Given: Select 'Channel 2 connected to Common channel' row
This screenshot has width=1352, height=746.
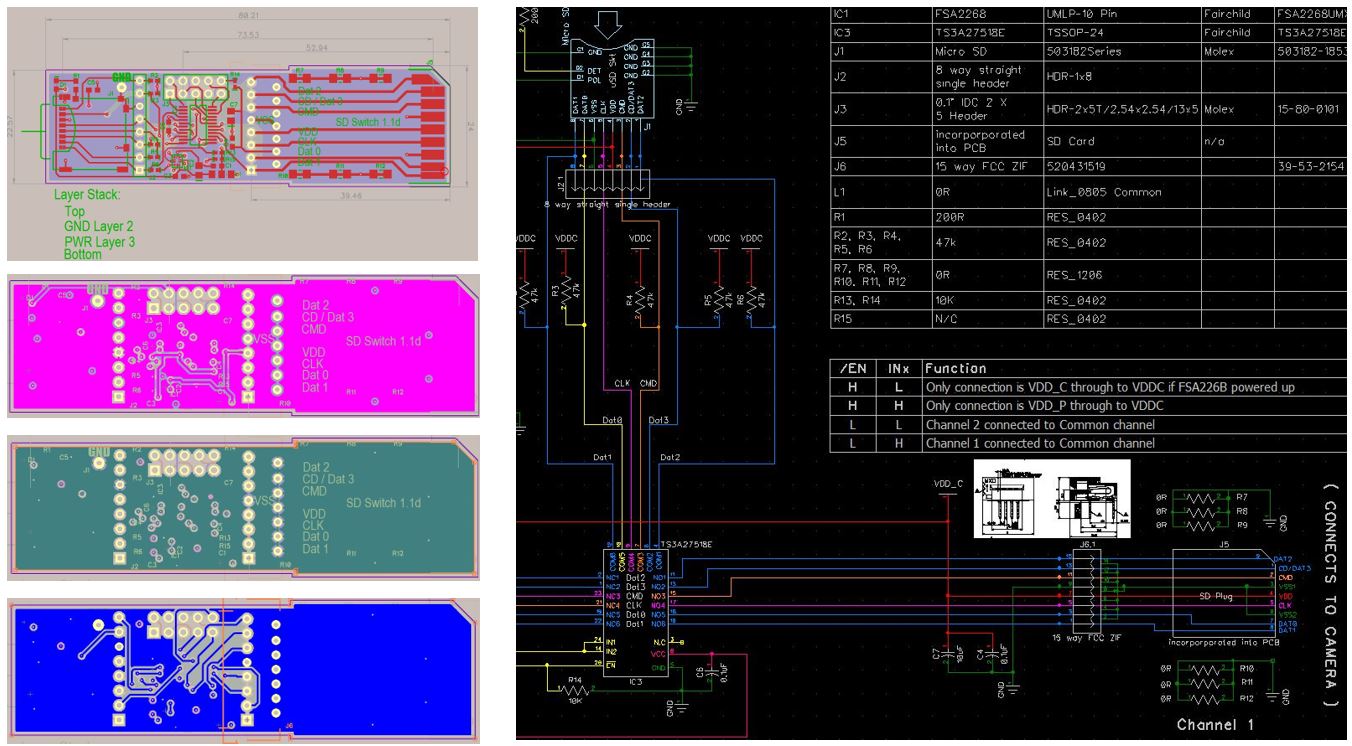Looking at the screenshot, I should click(1089, 425).
